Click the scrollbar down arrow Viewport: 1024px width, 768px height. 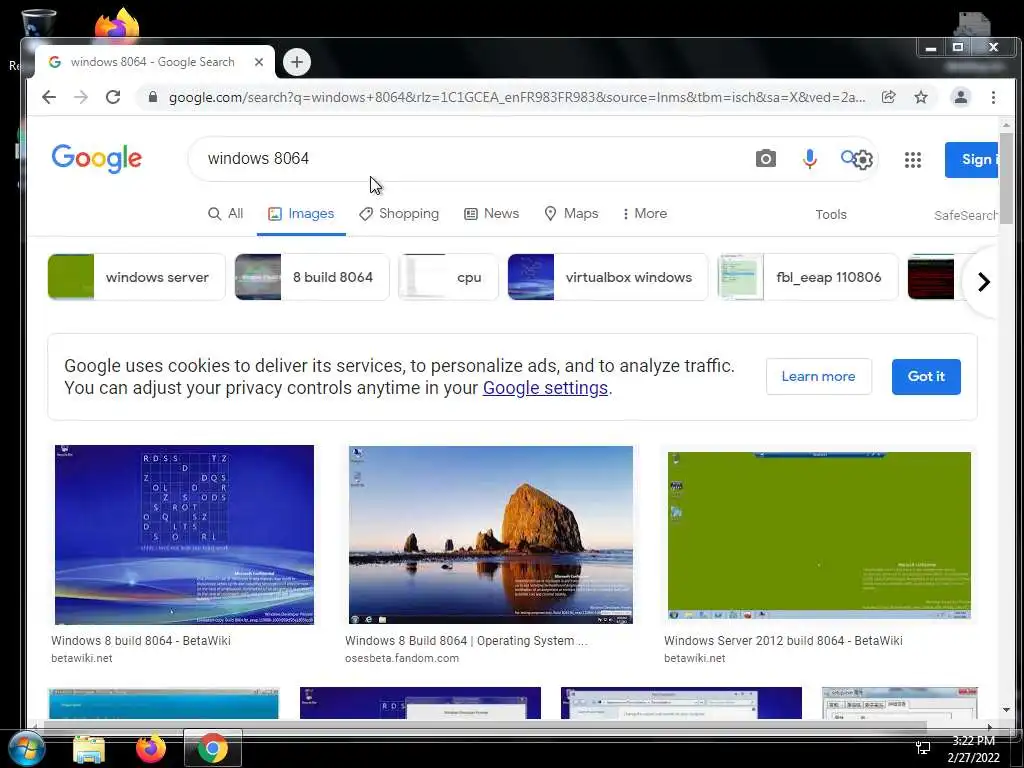[1006, 710]
